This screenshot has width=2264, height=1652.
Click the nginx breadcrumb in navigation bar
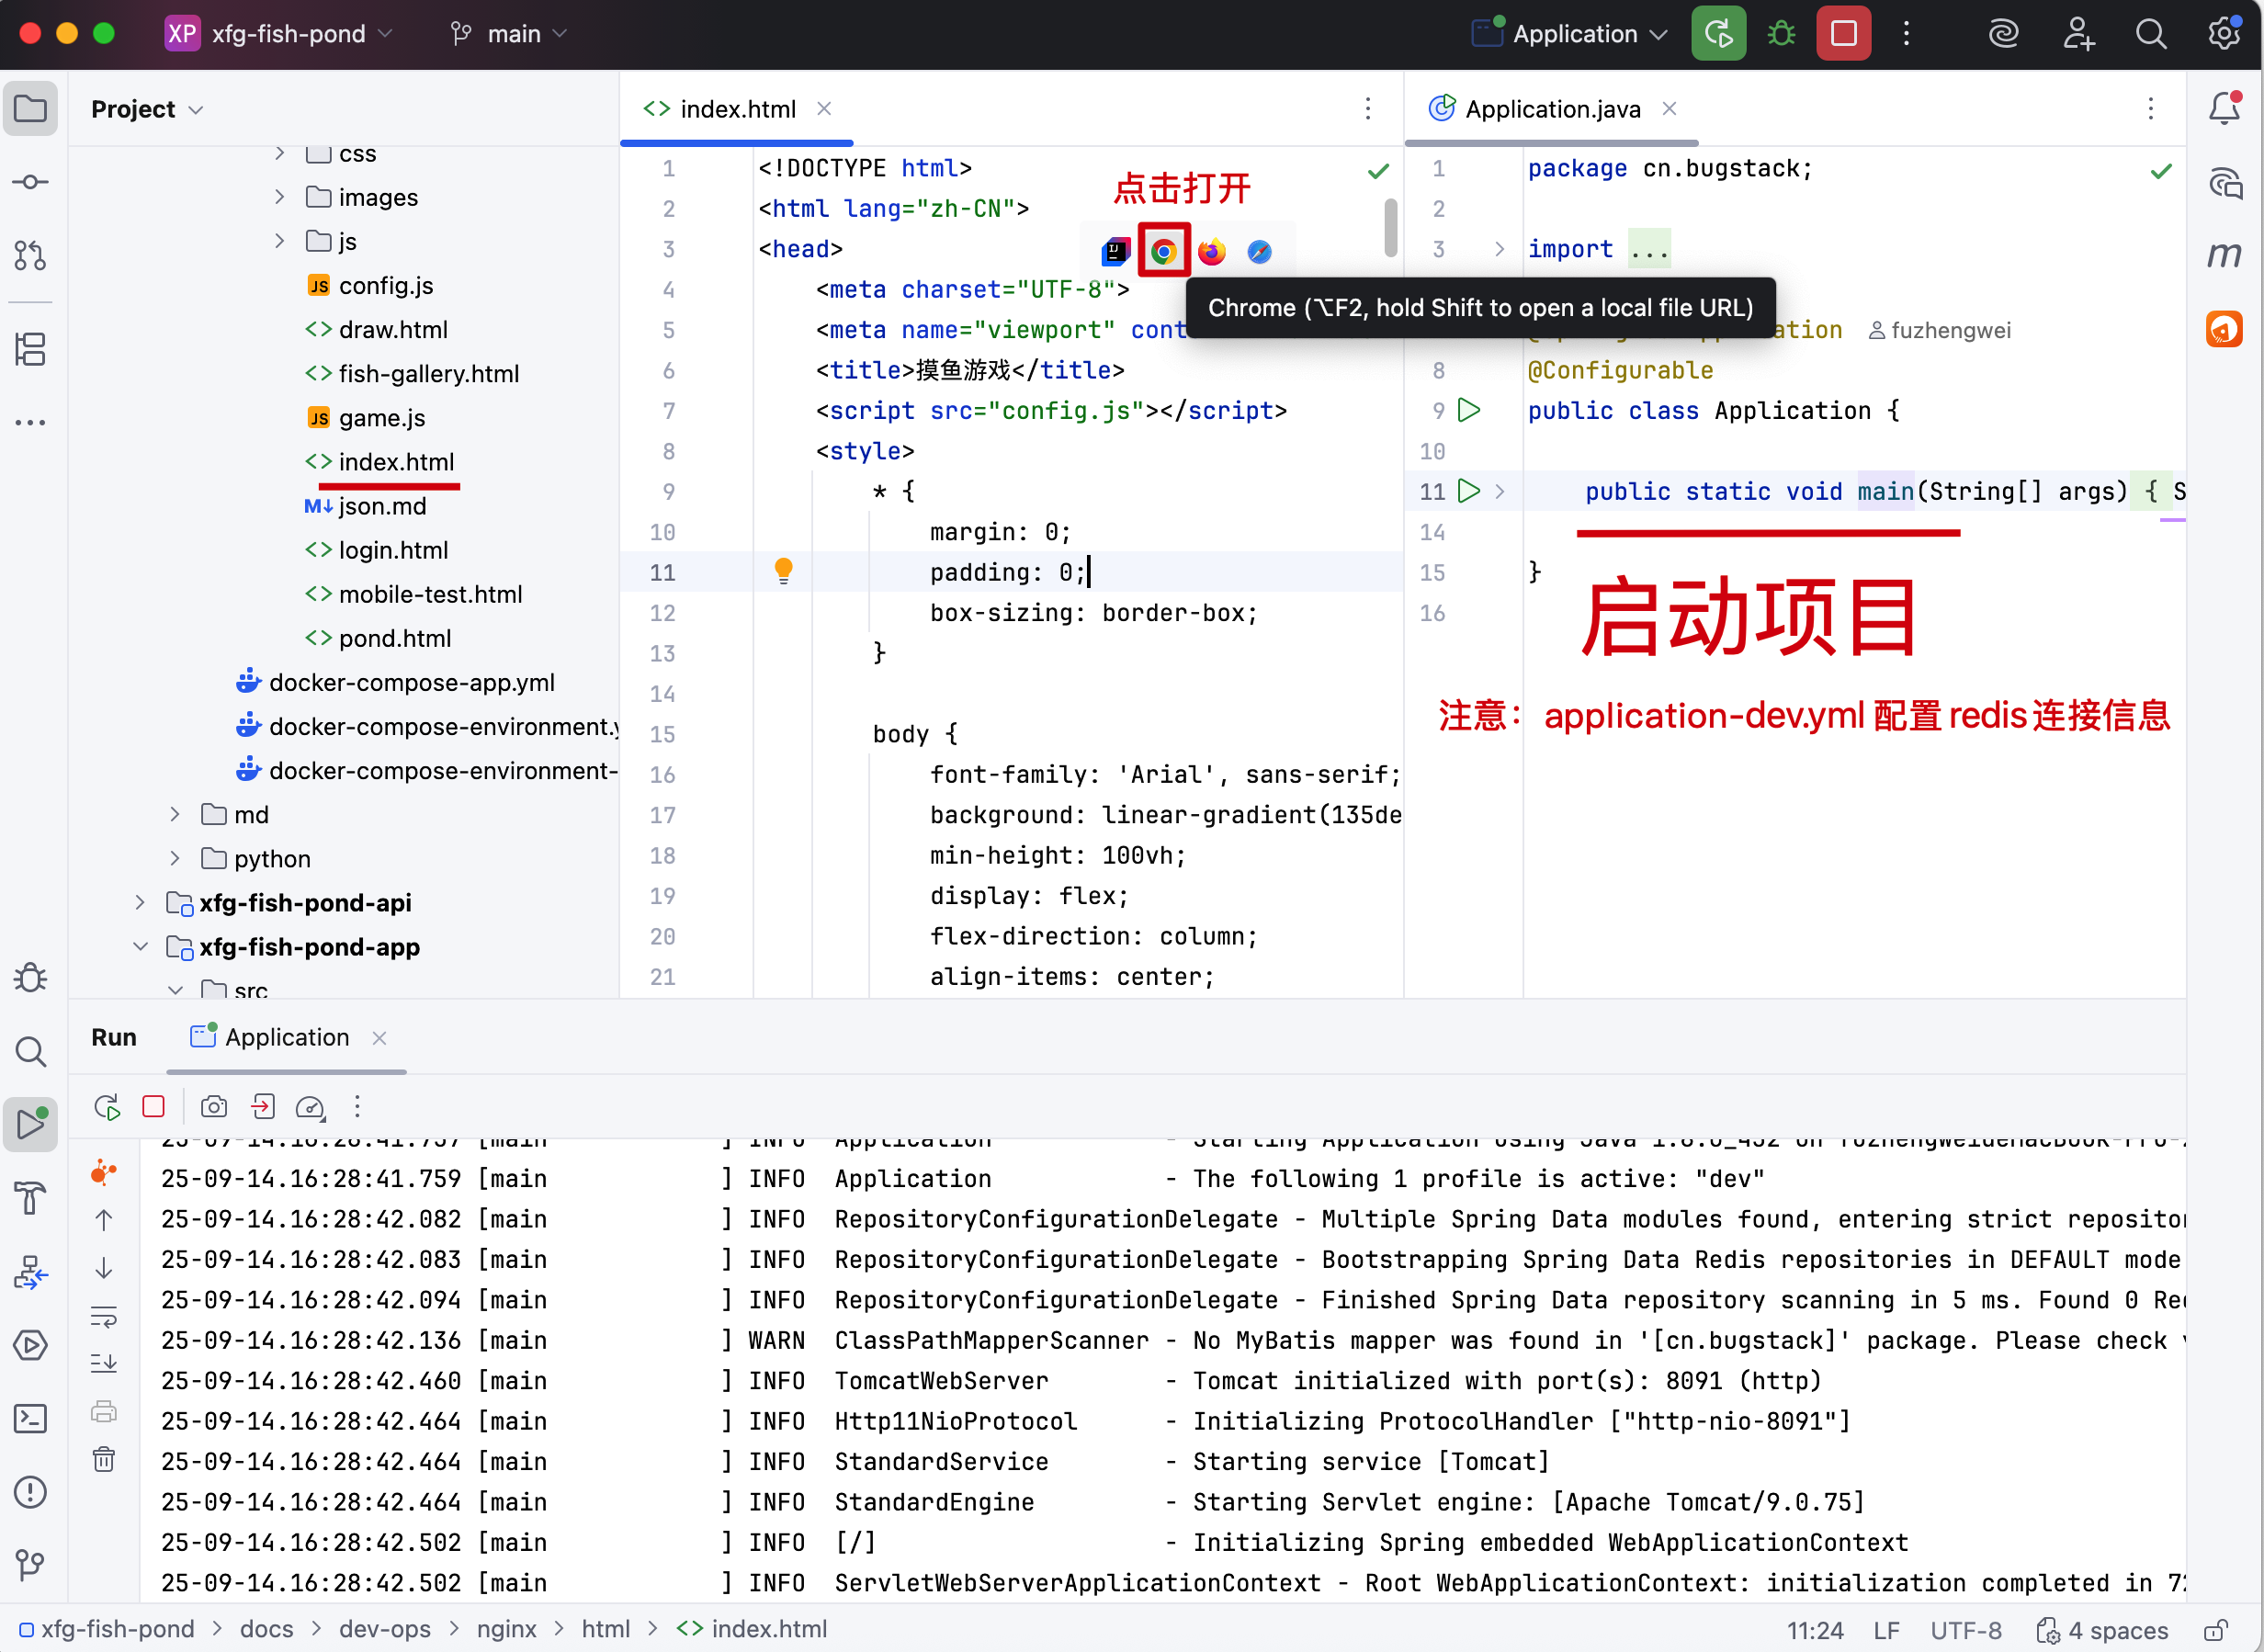point(506,1630)
